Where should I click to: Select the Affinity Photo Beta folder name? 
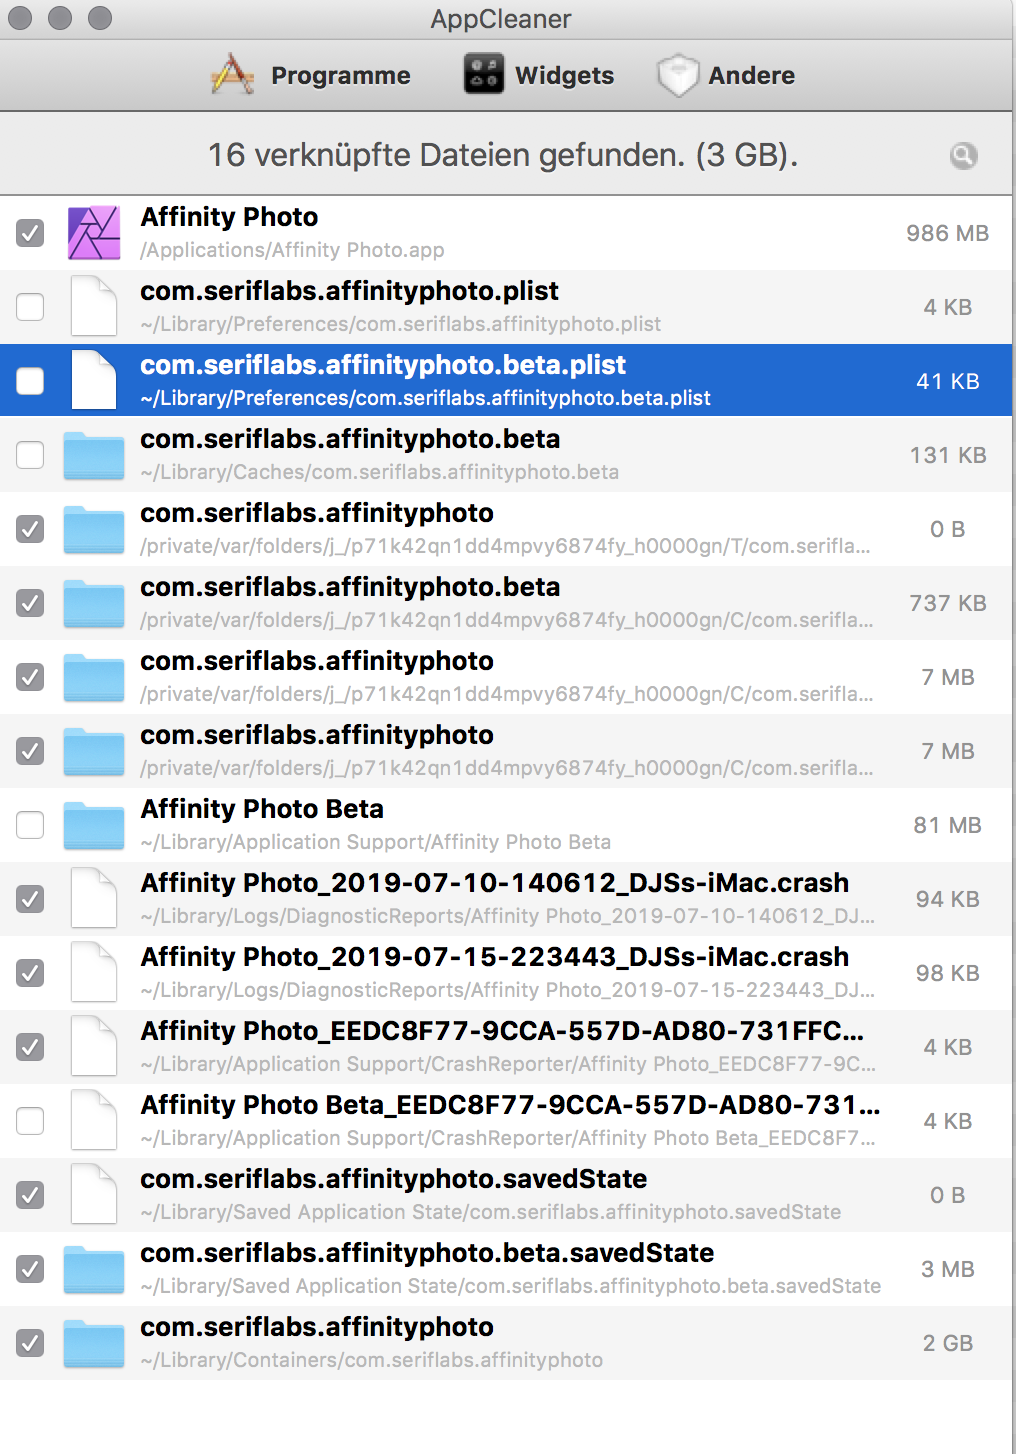[262, 809]
